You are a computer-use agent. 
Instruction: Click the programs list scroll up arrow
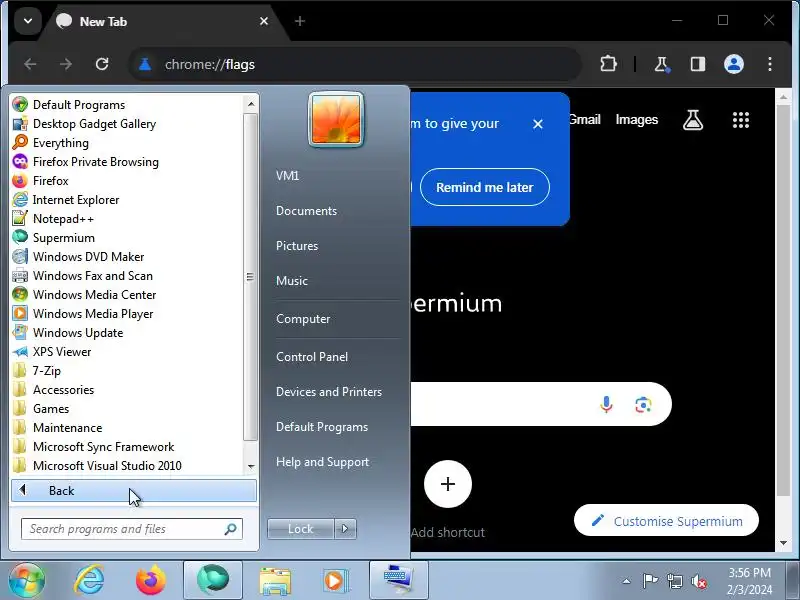[251, 104]
